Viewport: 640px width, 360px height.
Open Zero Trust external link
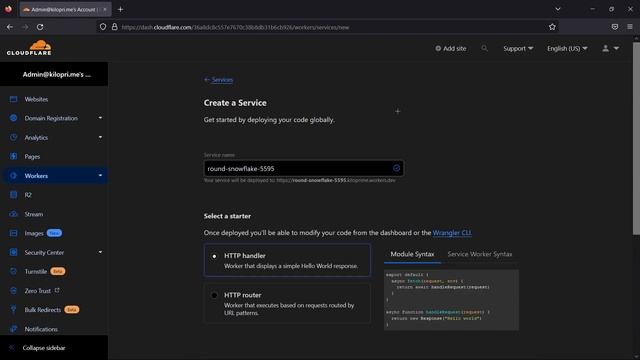(42, 291)
